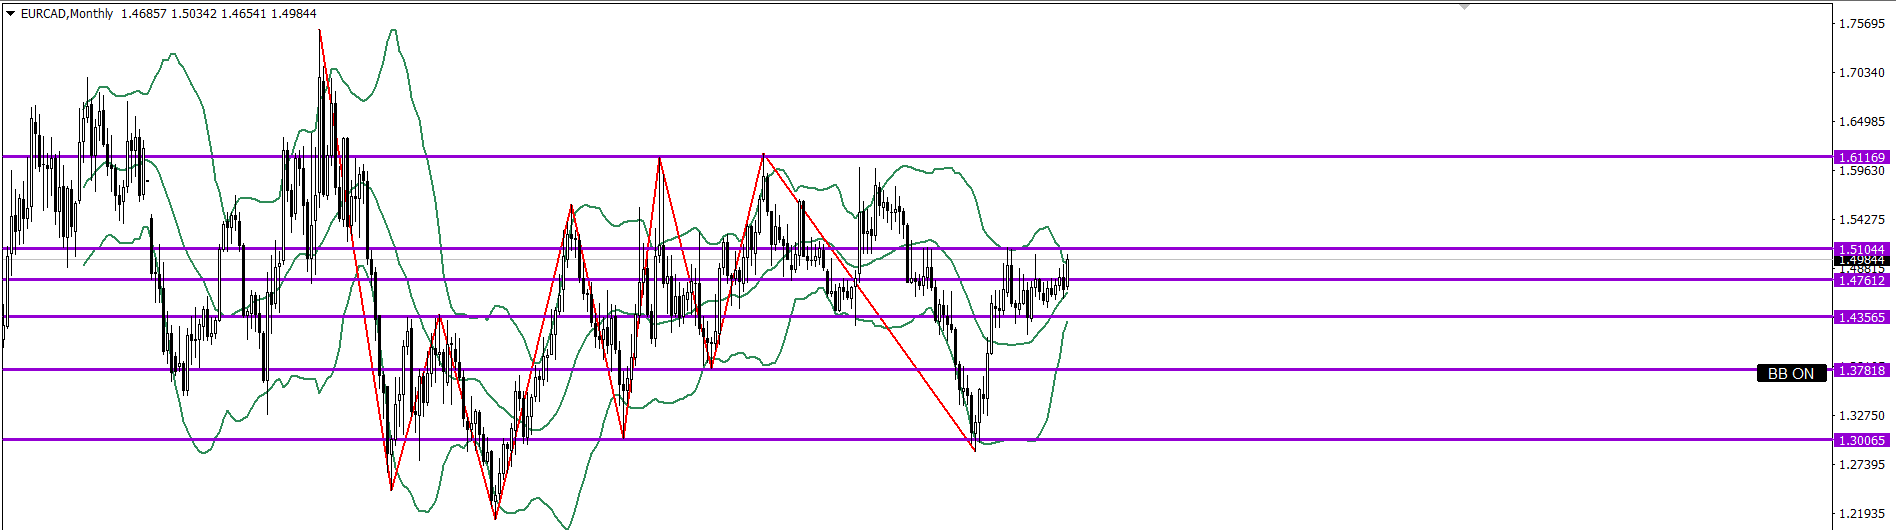Screen dimensions: 1896x530
Task: Select the 1.61169 purple price label
Action: point(1862,157)
